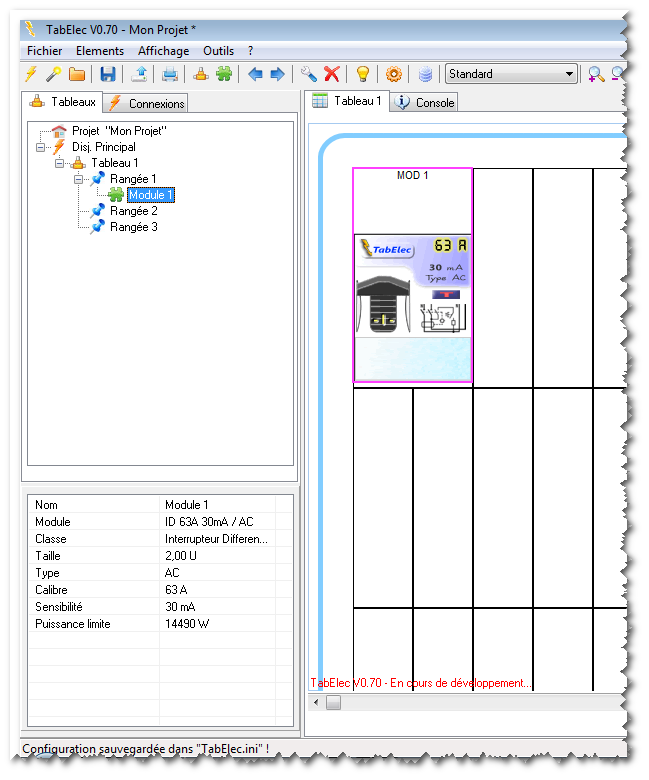Viewport: 649px width, 780px height.
Task: Click the MOD 1 label on the panel
Action: coord(412,175)
